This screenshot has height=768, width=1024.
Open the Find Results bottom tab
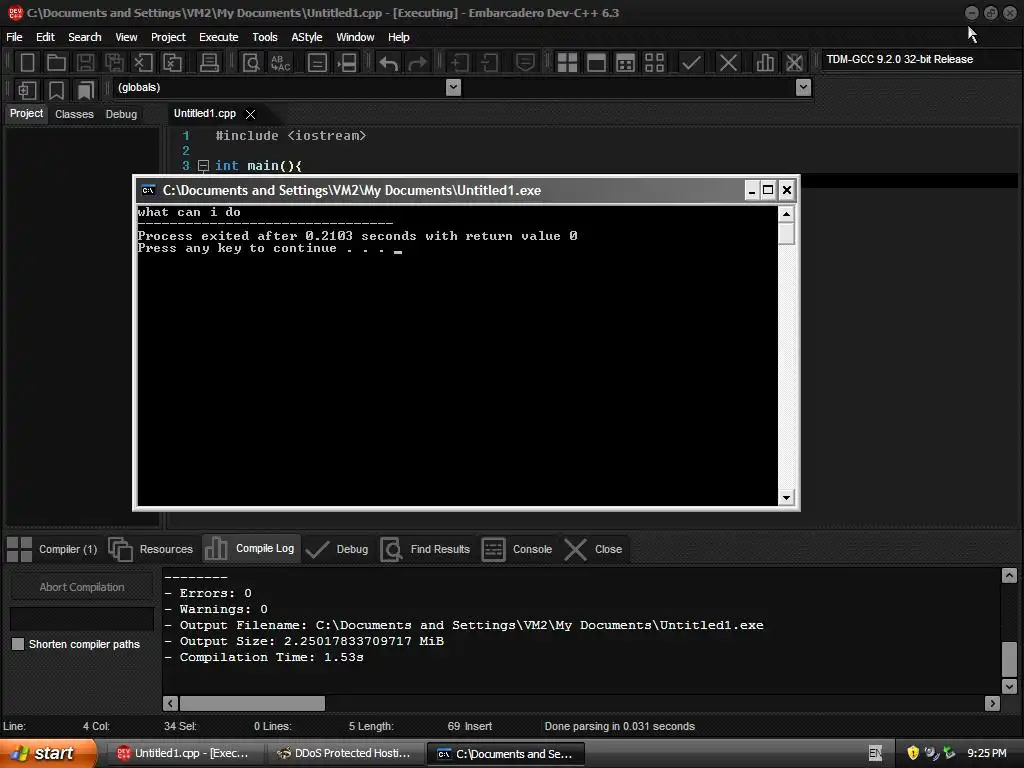click(425, 549)
